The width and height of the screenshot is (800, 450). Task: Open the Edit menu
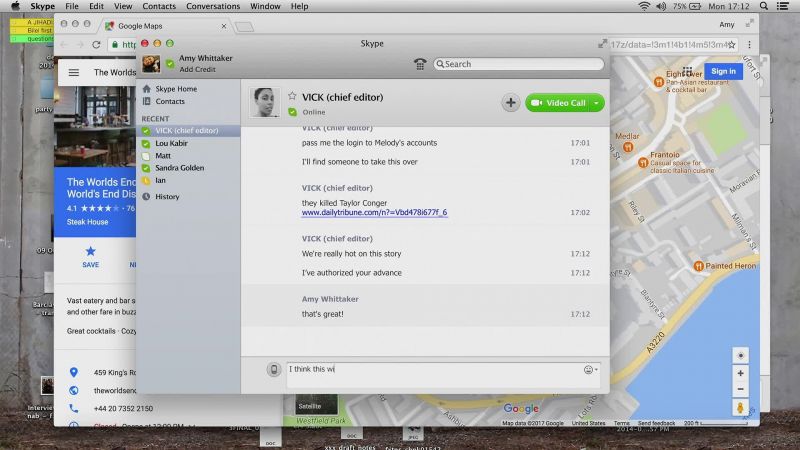[x=96, y=6]
